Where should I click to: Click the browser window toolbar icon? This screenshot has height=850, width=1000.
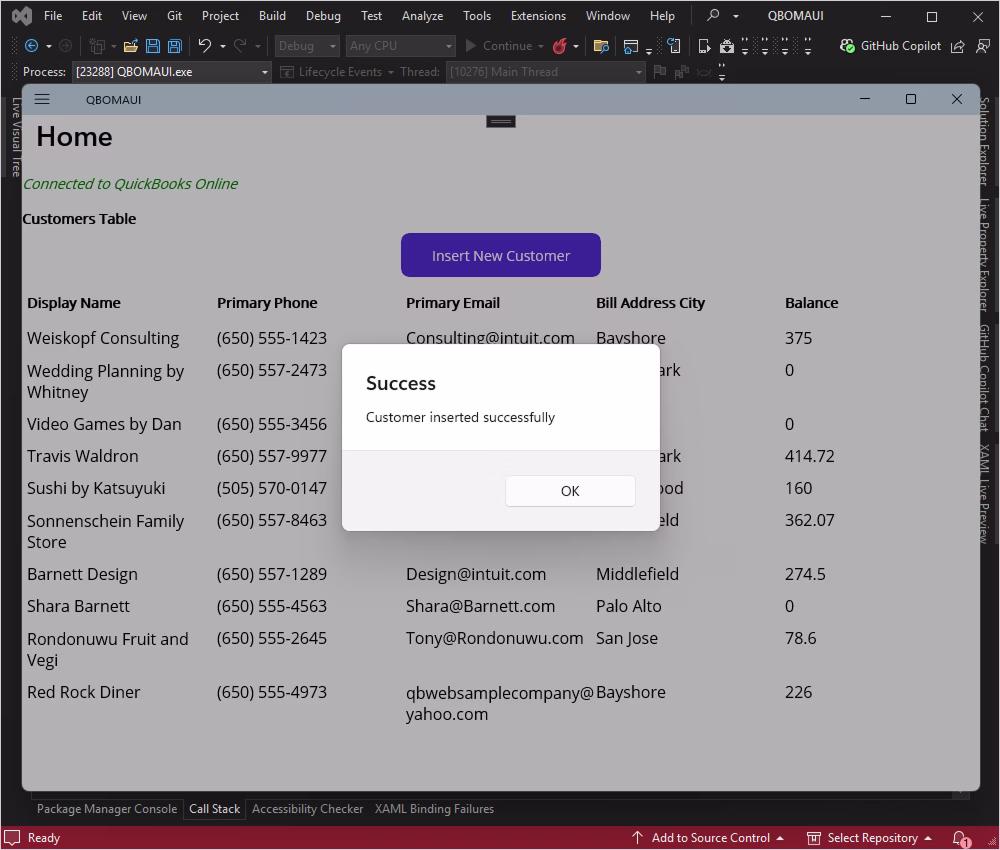click(631, 46)
